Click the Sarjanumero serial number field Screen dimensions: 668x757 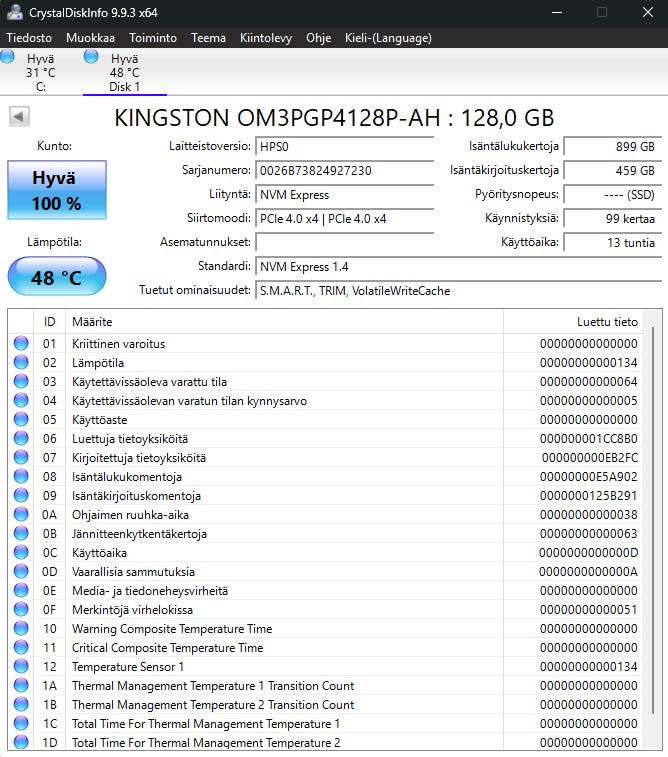[344, 170]
